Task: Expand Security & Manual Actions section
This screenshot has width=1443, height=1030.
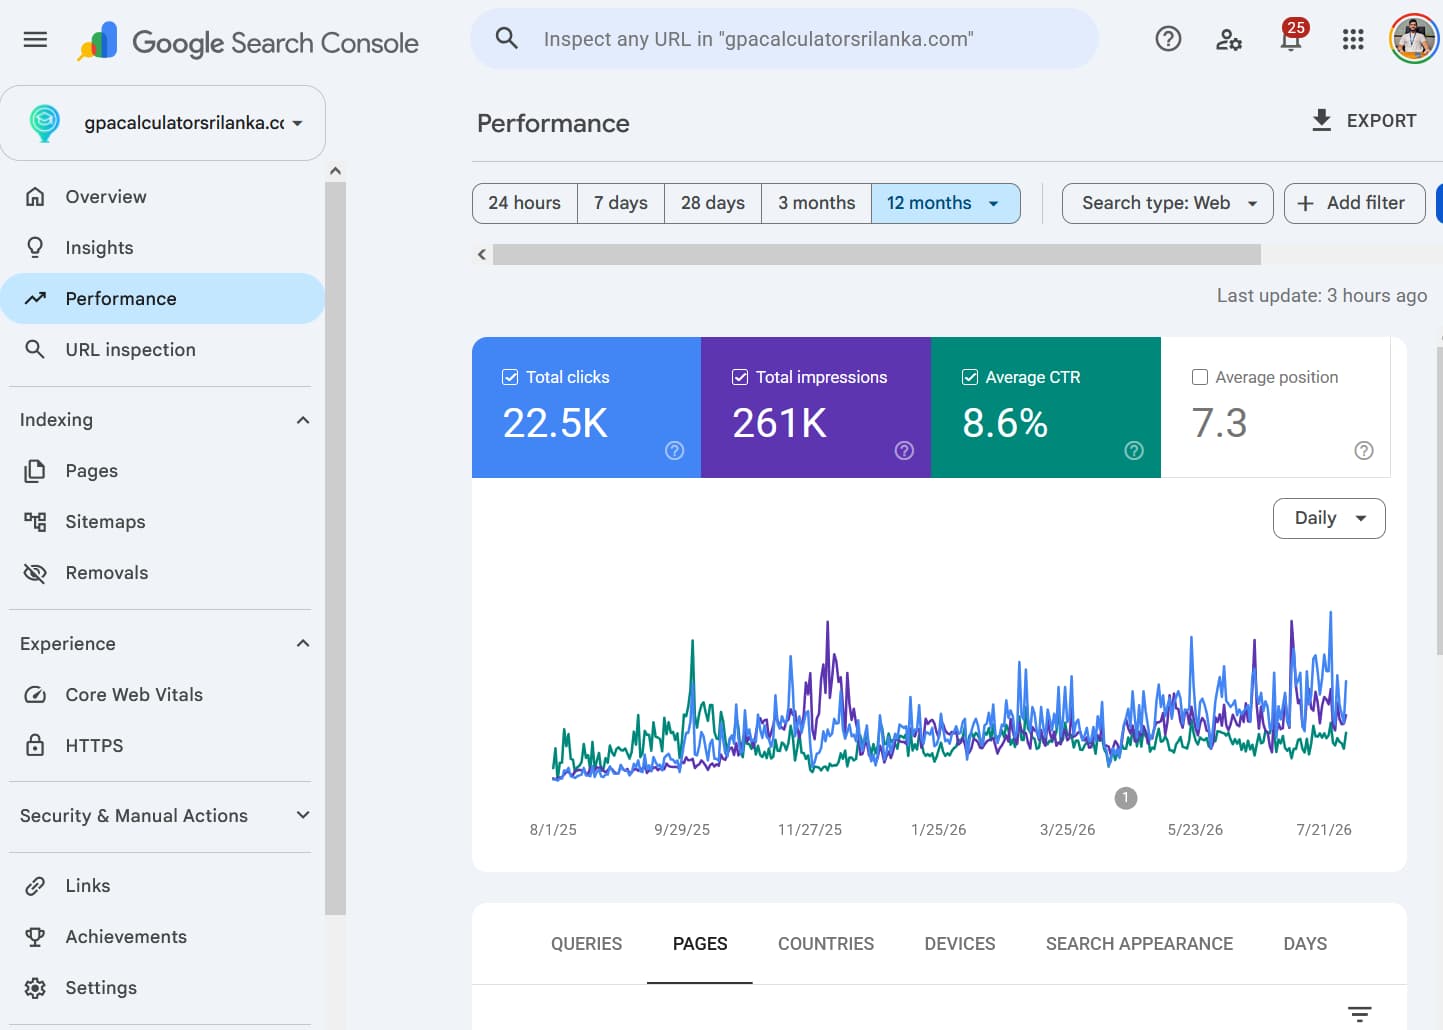Action: click(x=303, y=815)
